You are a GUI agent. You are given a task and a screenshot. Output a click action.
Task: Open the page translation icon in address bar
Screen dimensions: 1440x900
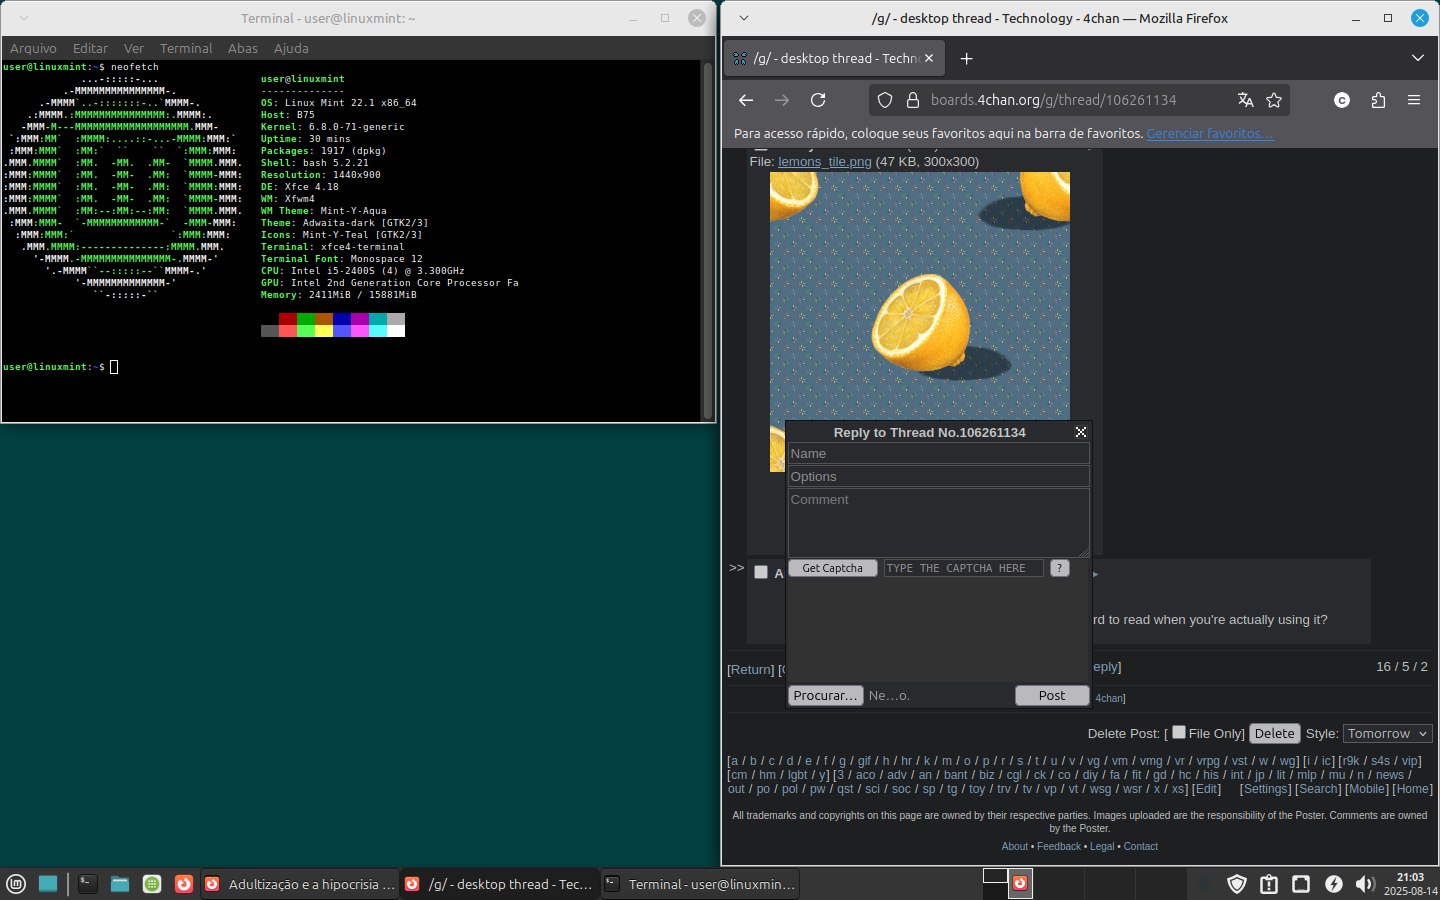point(1245,100)
